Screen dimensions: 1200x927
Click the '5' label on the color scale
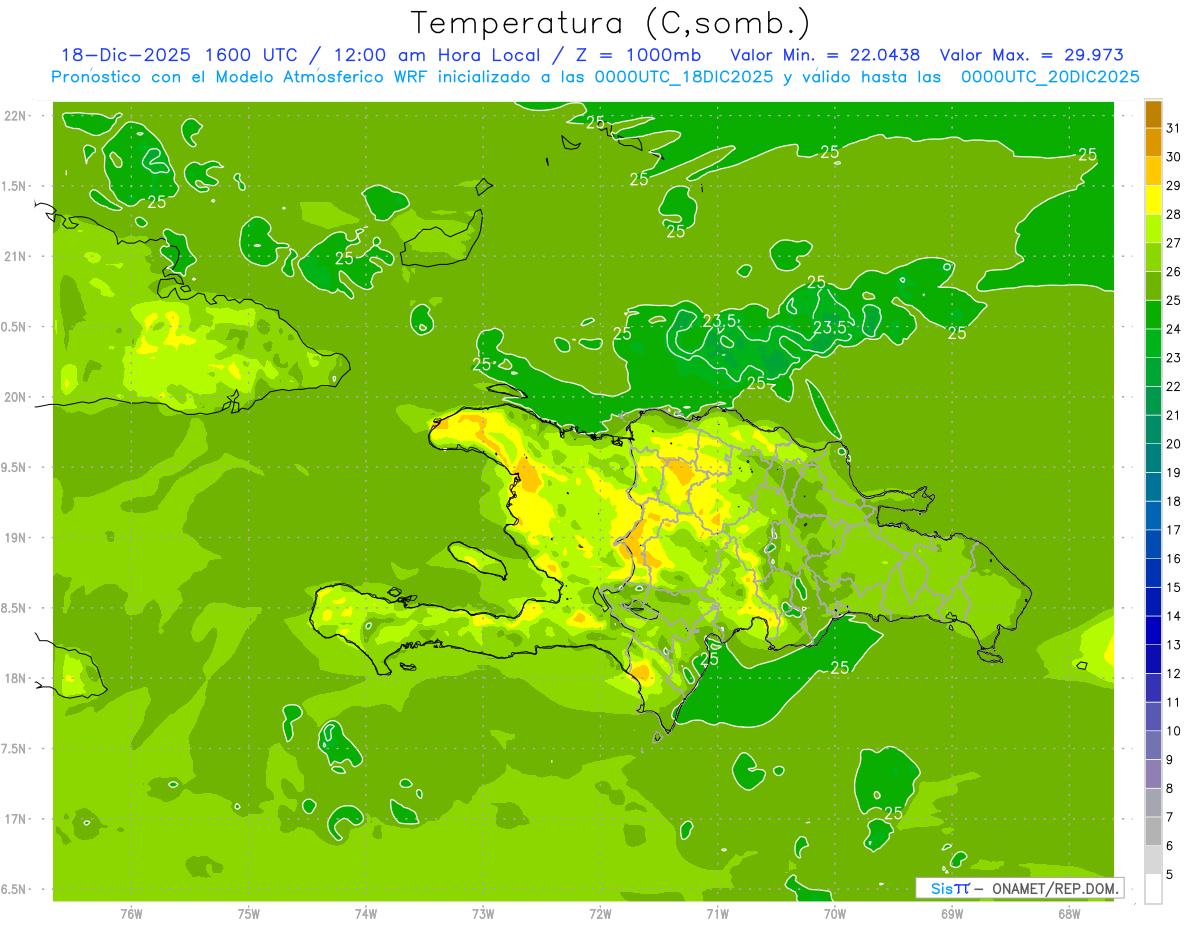pyautogui.click(x=1170, y=875)
